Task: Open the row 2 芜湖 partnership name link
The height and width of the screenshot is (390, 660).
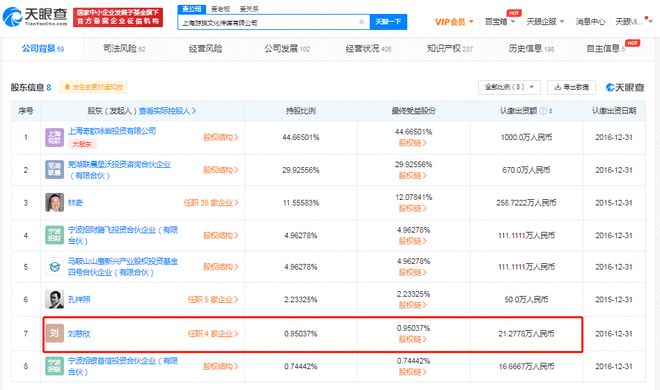Action: tap(119, 170)
